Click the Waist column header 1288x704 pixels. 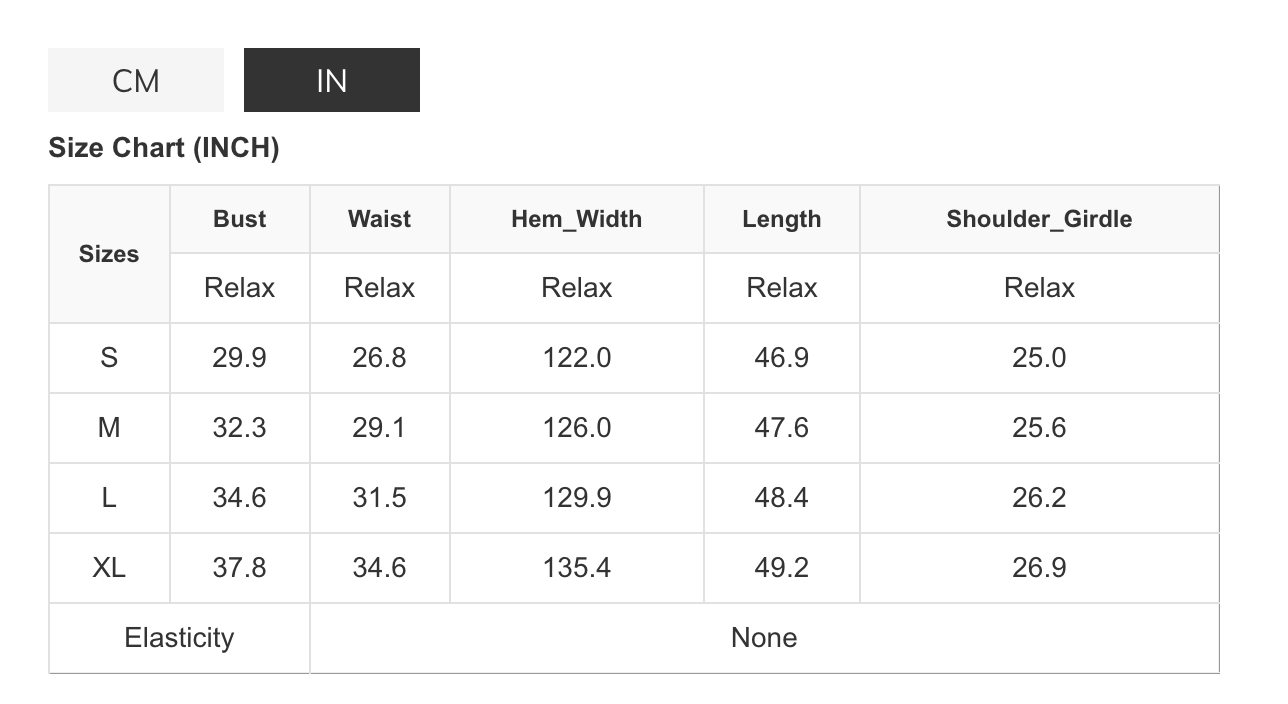point(379,219)
